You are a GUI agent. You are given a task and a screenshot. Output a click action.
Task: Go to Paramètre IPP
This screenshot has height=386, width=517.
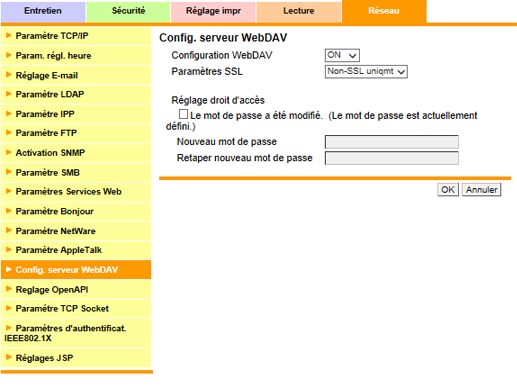pyautogui.click(x=76, y=114)
